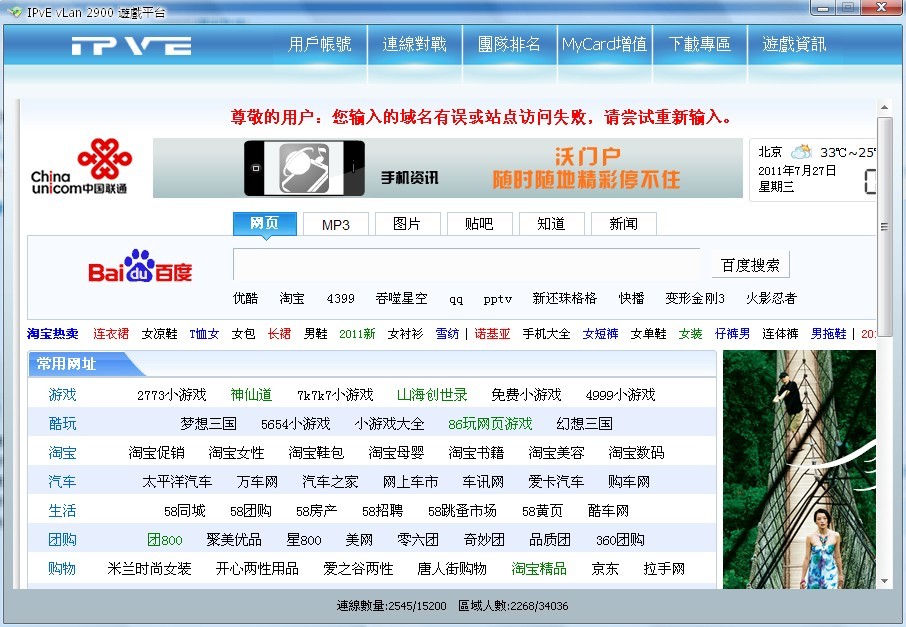Click the 手机大全 link
906x627 pixels.
point(546,333)
